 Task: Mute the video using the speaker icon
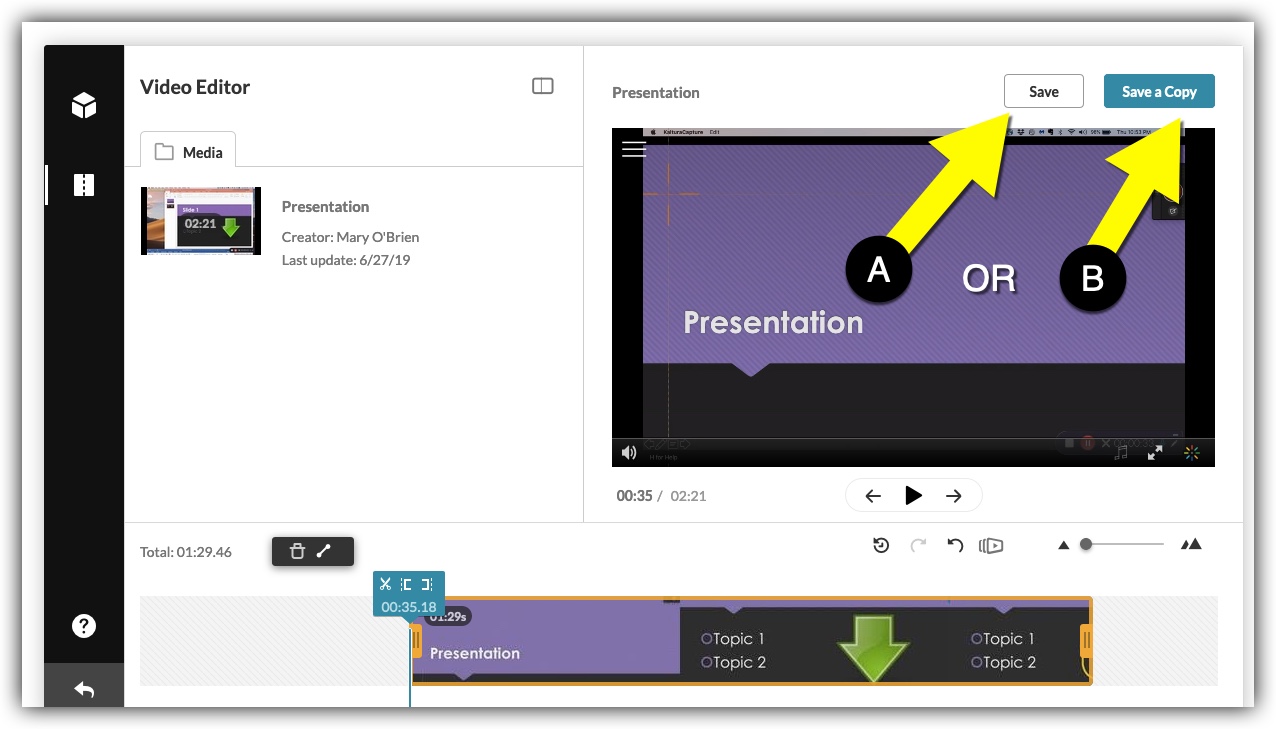(629, 453)
